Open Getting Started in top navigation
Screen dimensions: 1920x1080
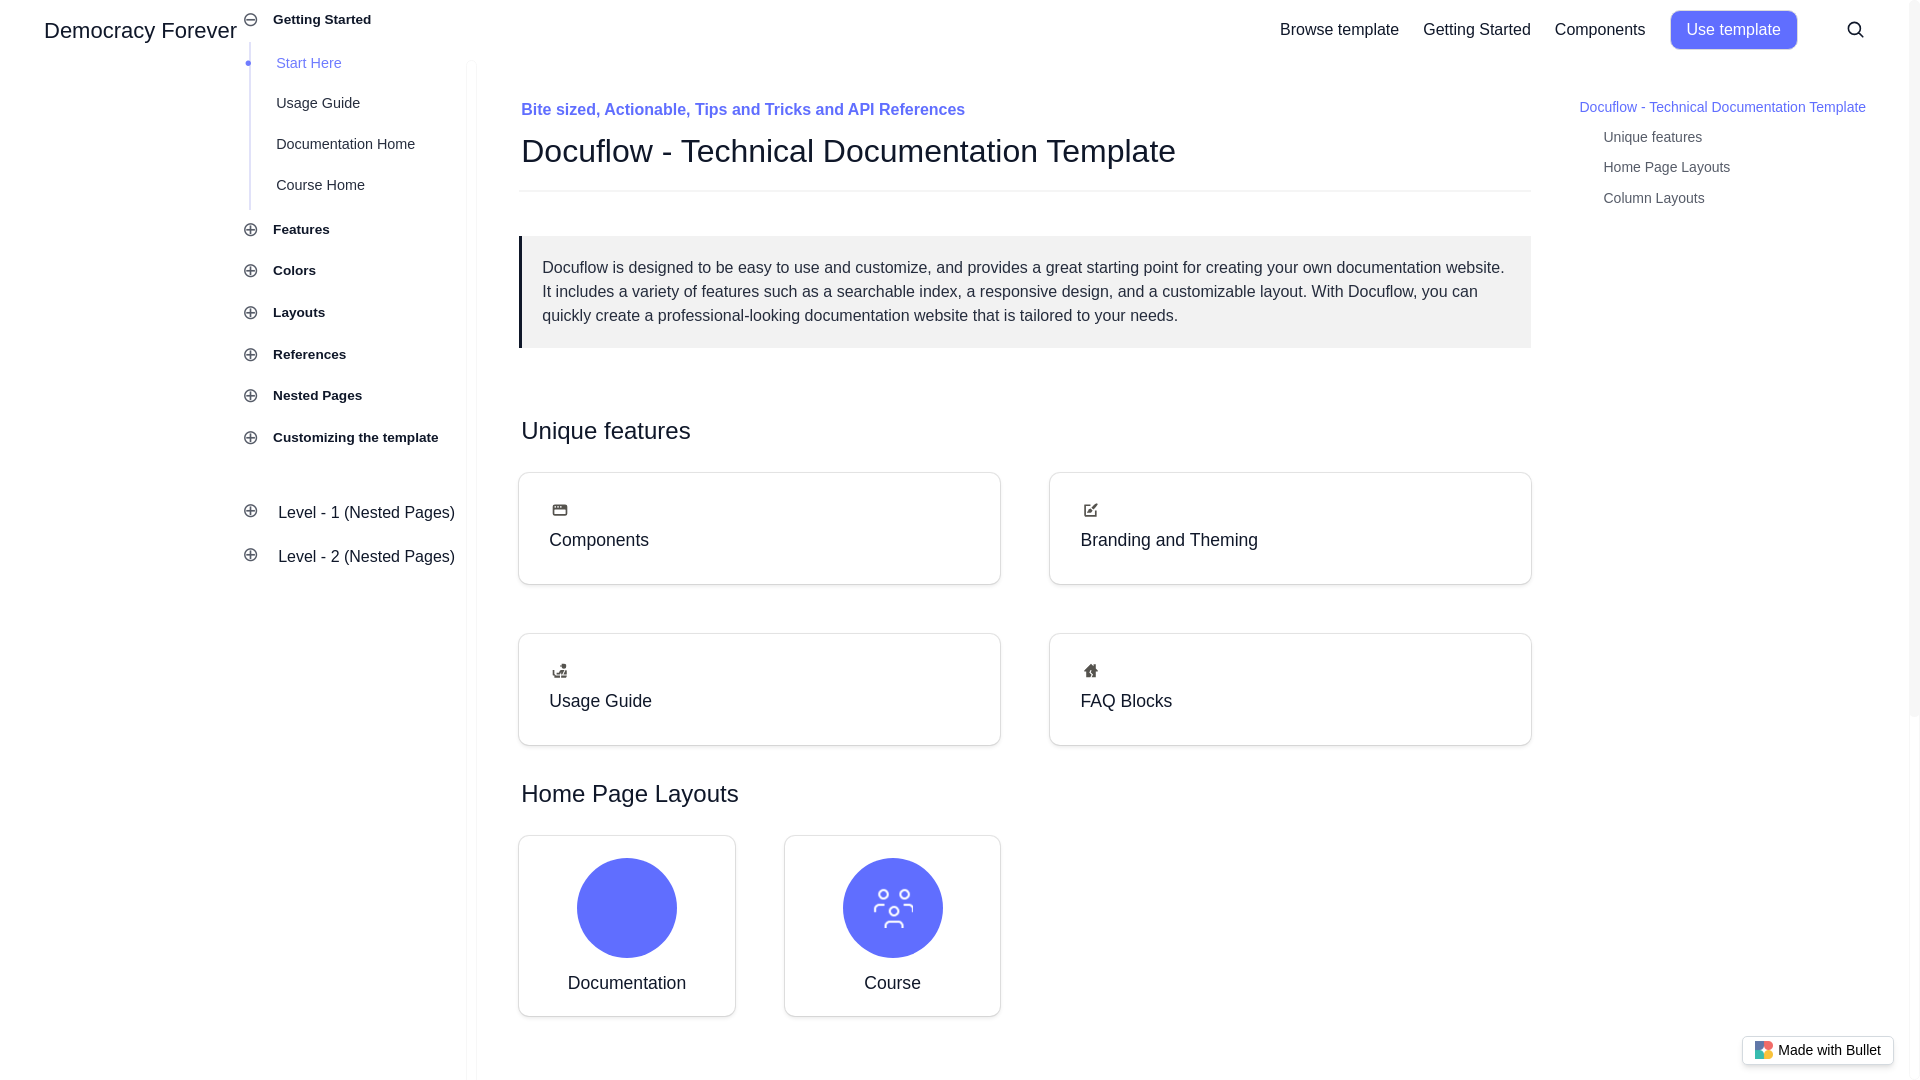click(x=1476, y=30)
